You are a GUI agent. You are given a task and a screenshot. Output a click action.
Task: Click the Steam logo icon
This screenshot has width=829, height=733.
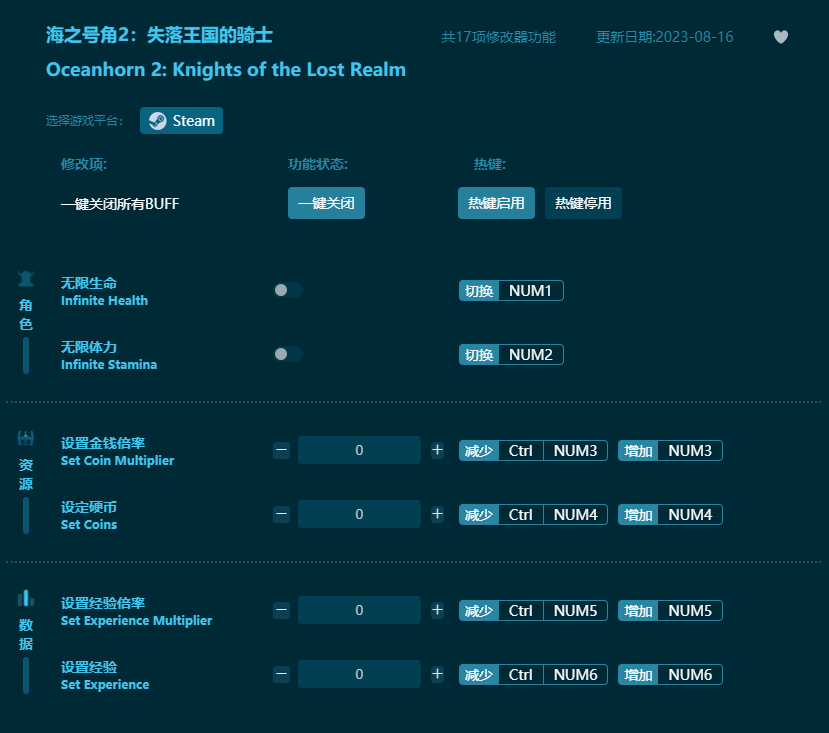tap(159, 120)
